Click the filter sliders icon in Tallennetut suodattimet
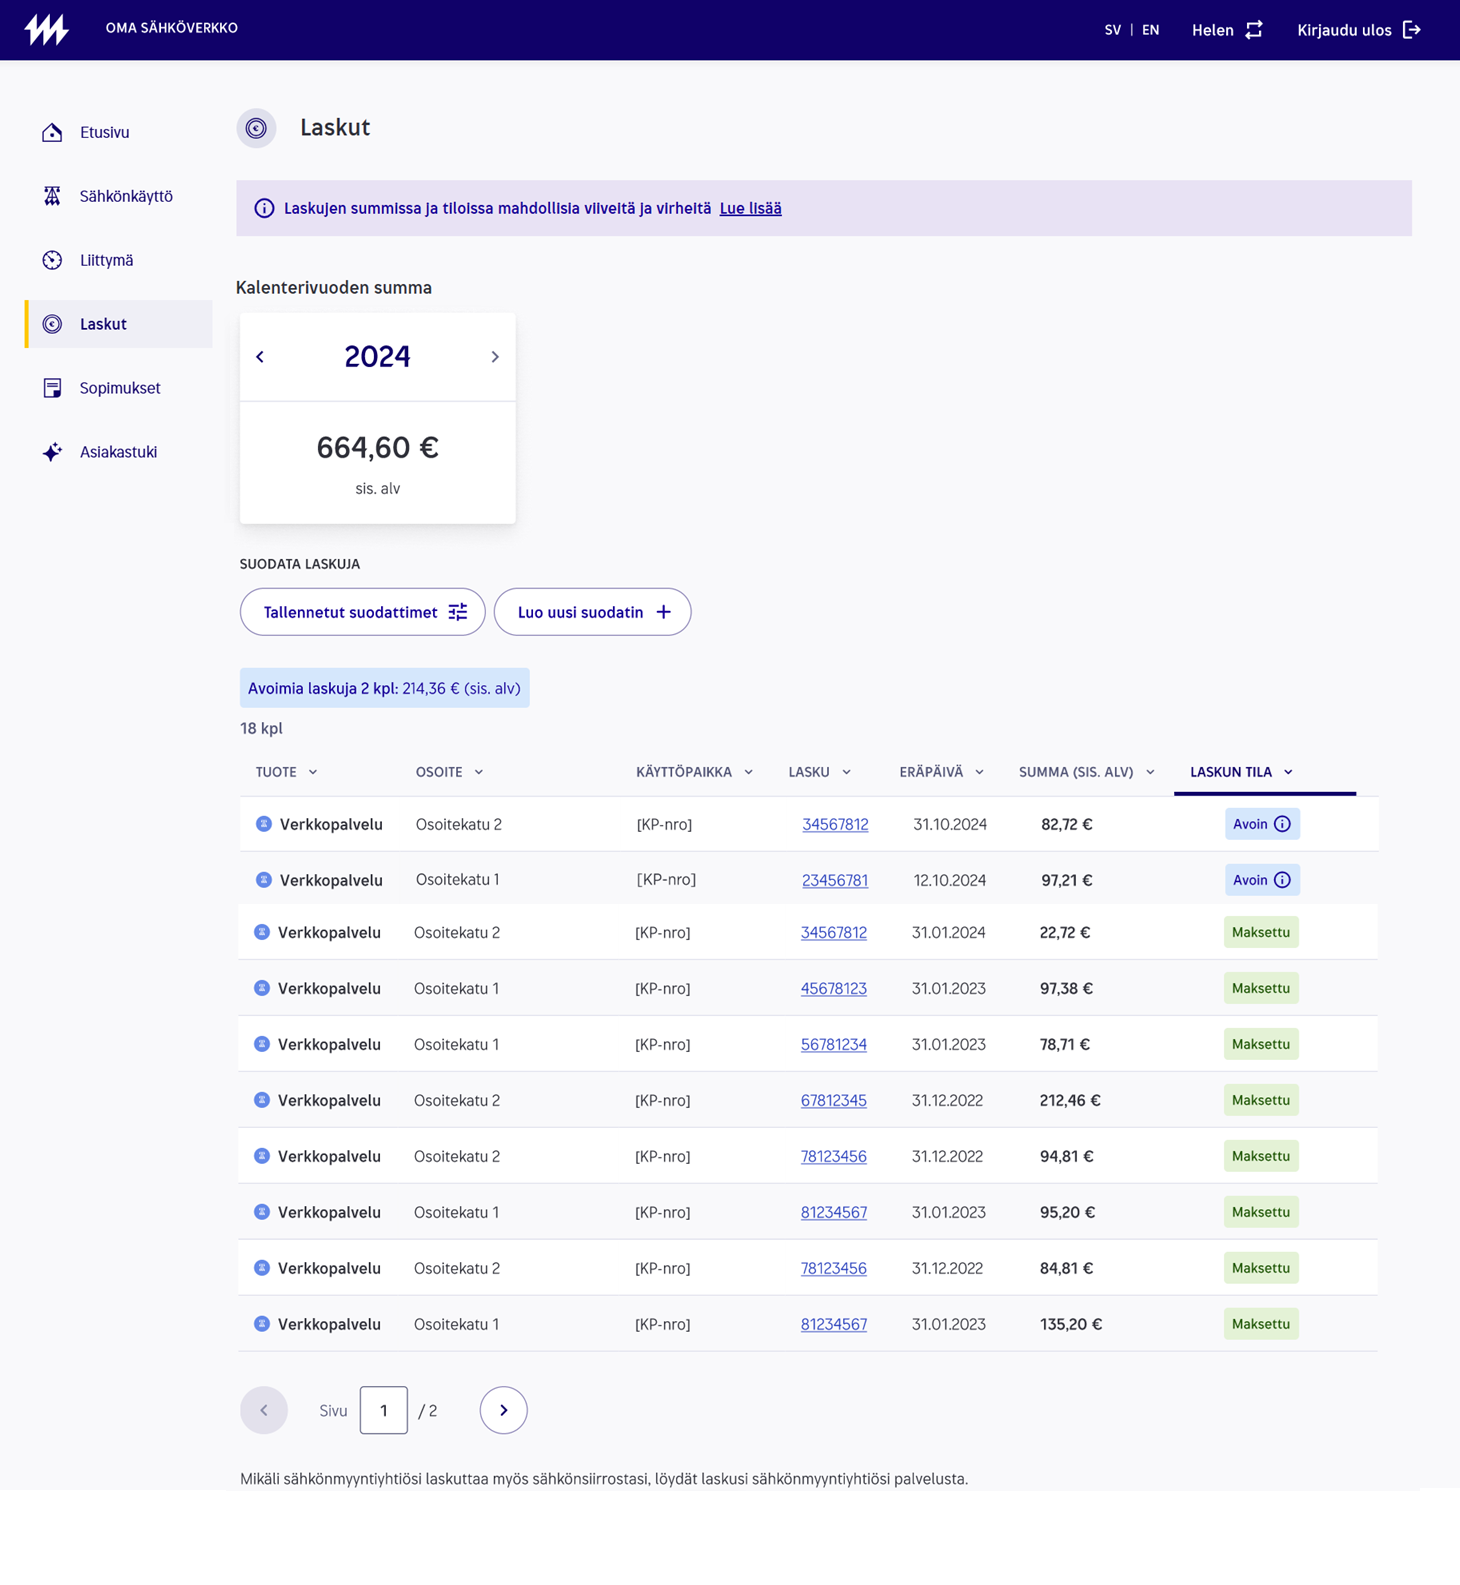The image size is (1460, 1585). [458, 612]
